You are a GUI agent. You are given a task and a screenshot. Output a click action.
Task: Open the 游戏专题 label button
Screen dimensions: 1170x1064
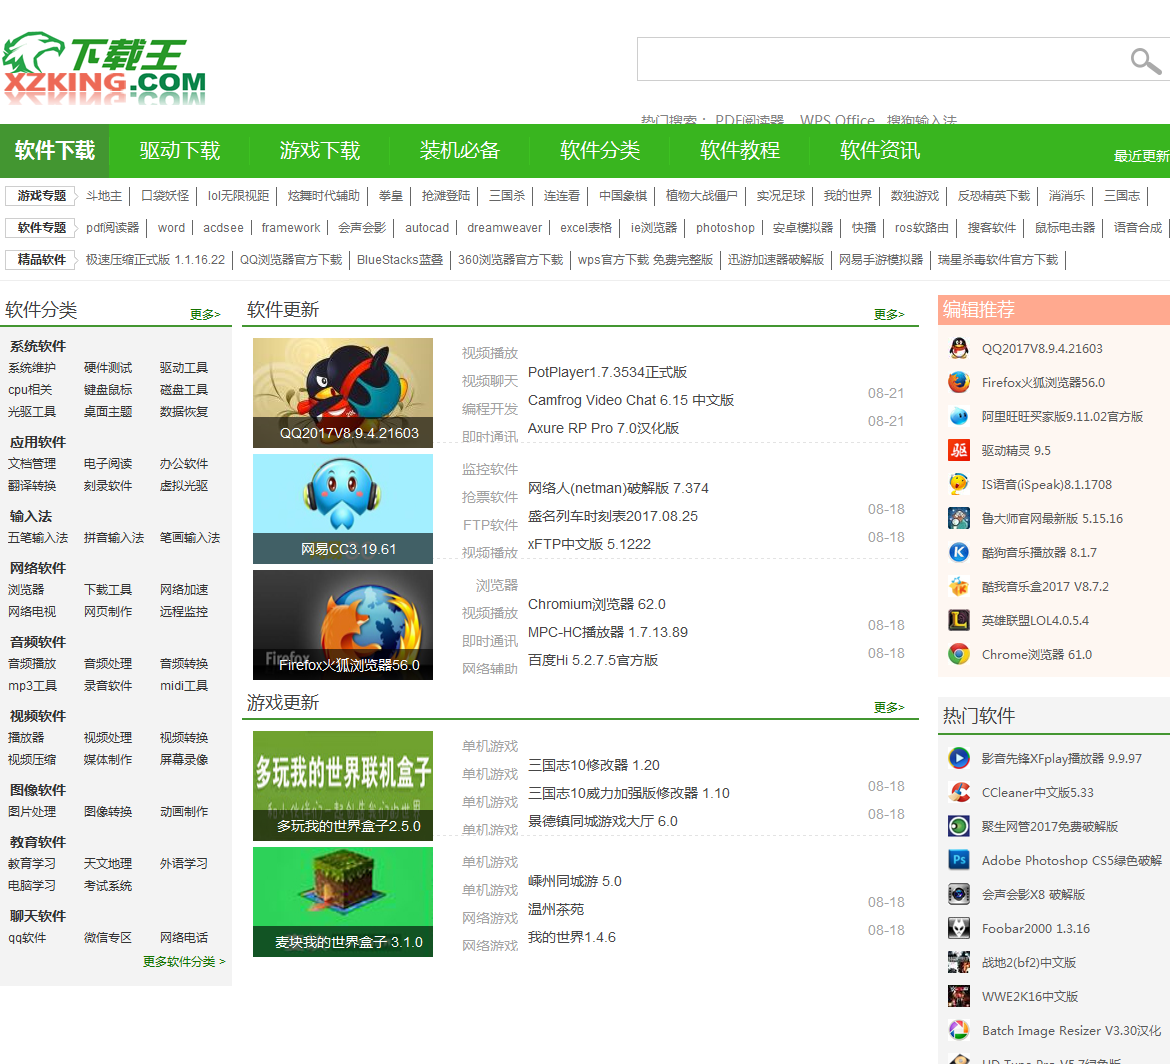(42, 195)
